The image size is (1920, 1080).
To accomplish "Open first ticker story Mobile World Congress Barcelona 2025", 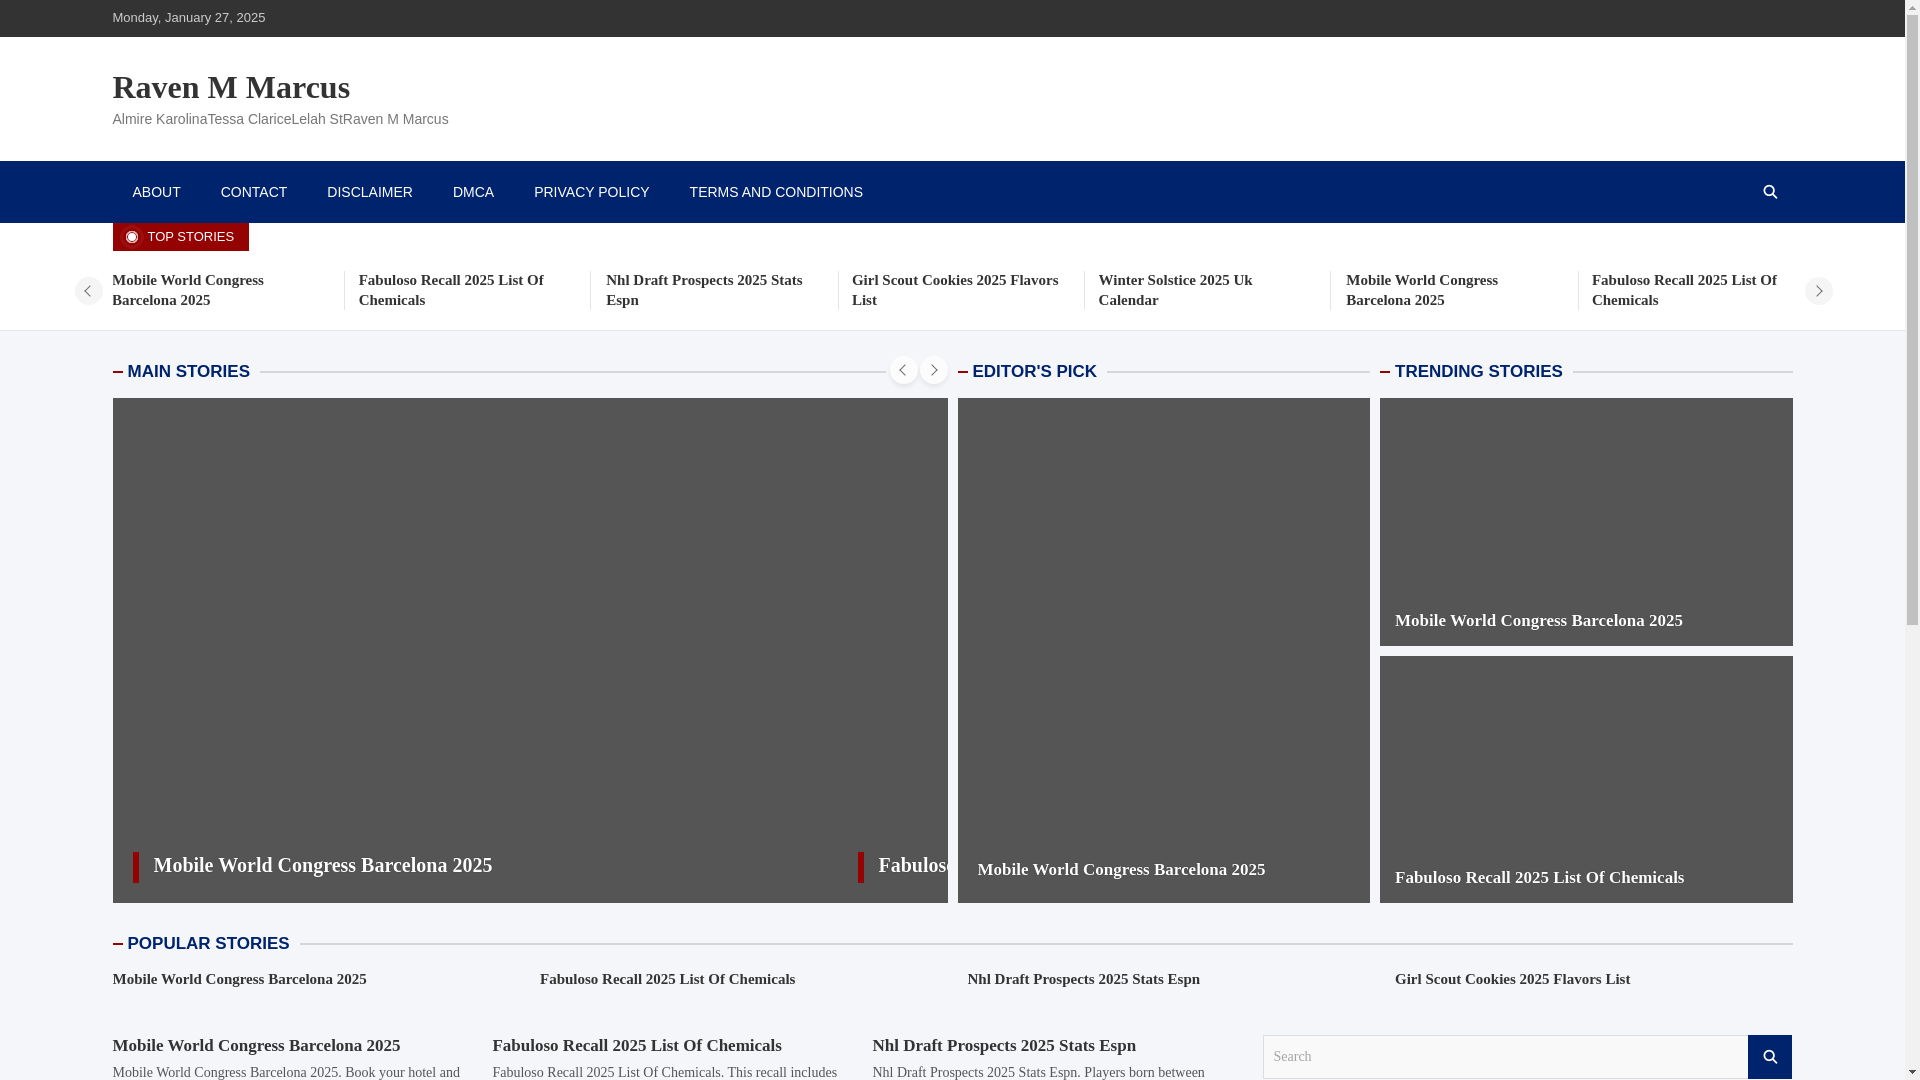I will [x=188, y=290].
